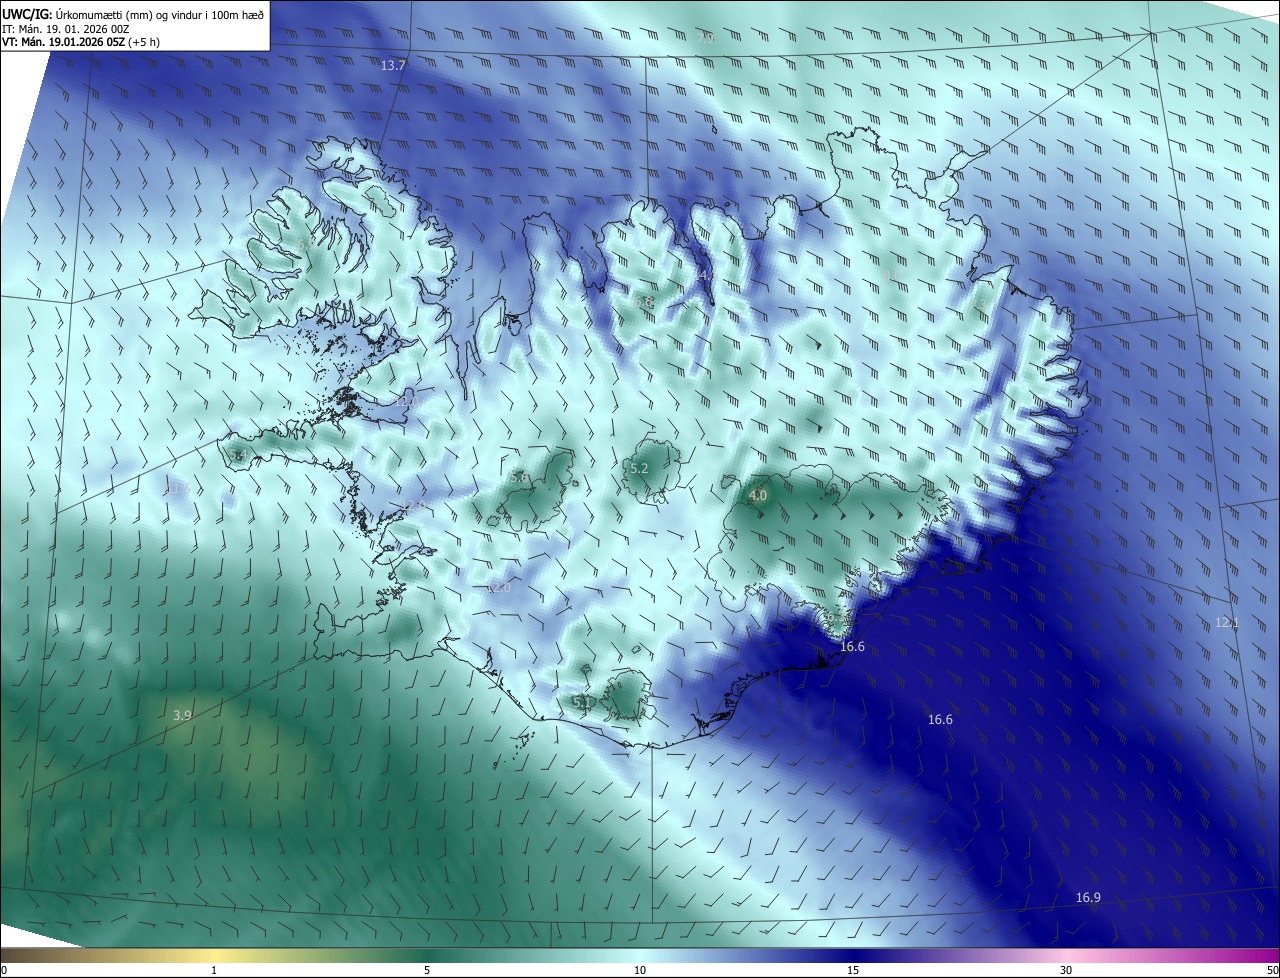Click the title text 'UWC/IG: Úrkomumætti (mm) og vindur í 100m hæð'
This screenshot has height=978, width=1280.
point(133,14)
